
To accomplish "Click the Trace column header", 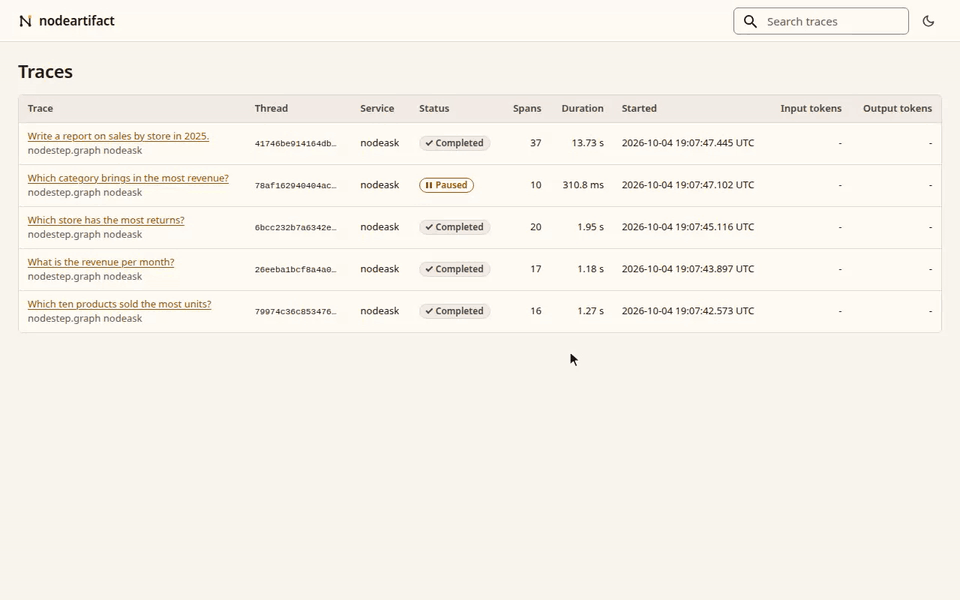I will click(x=40, y=108).
